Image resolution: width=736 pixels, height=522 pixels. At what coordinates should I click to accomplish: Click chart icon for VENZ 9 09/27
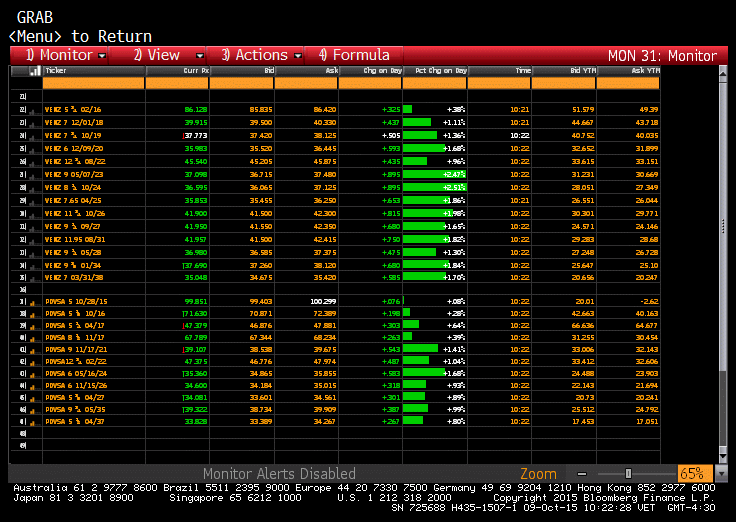click(x=33, y=228)
